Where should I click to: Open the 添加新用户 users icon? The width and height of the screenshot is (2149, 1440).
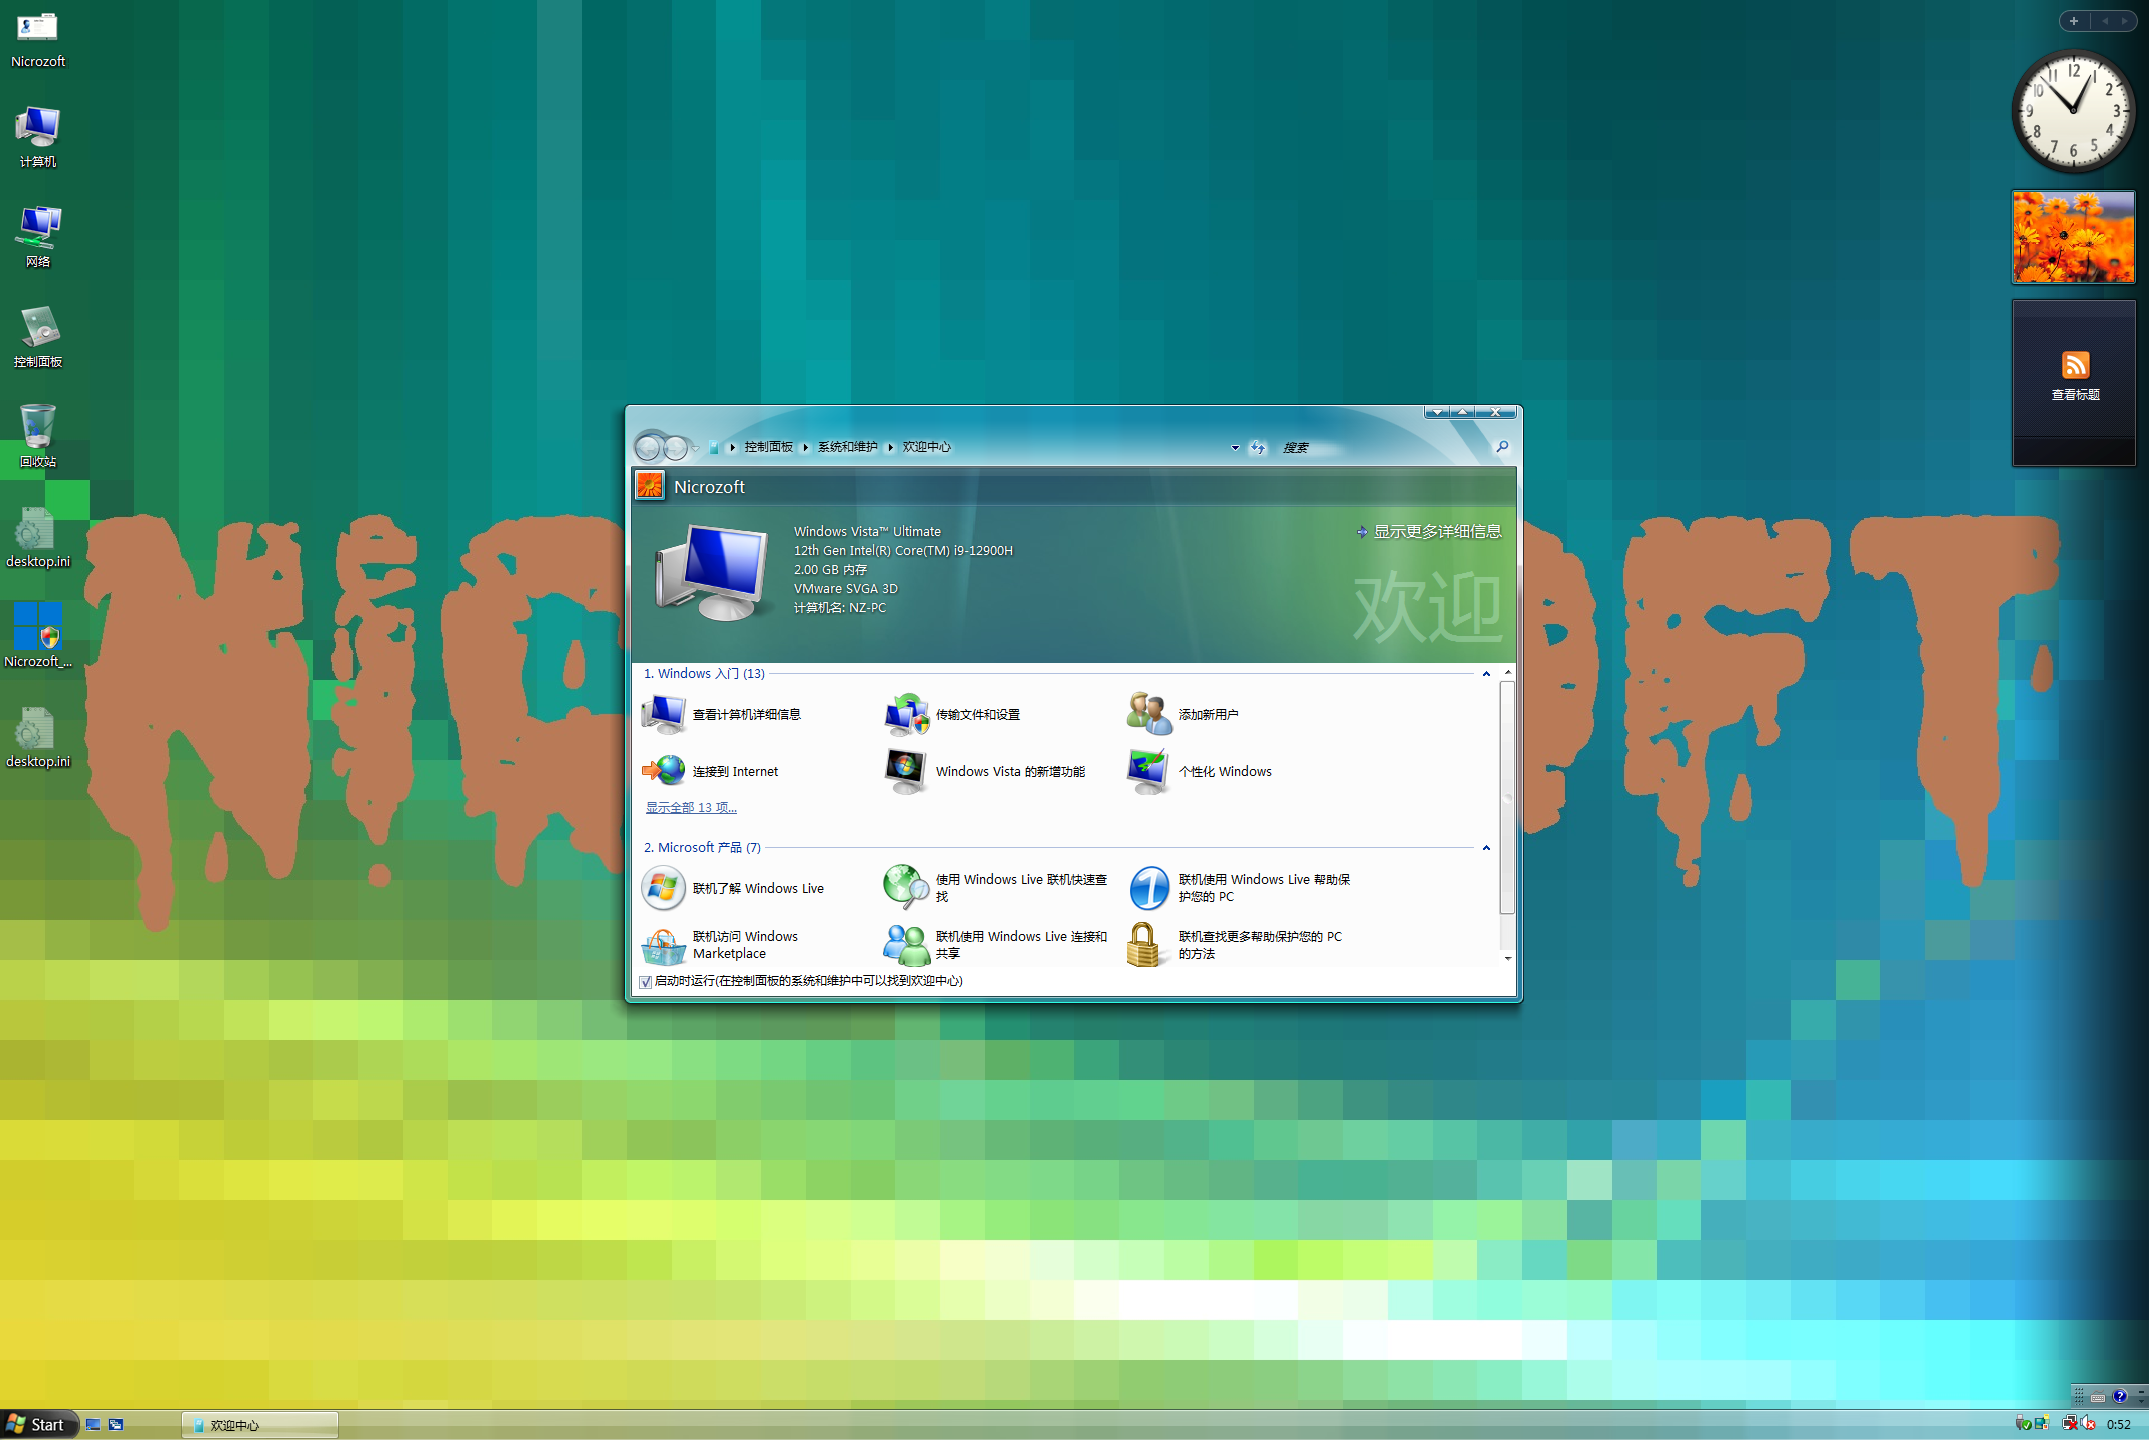(x=1149, y=714)
